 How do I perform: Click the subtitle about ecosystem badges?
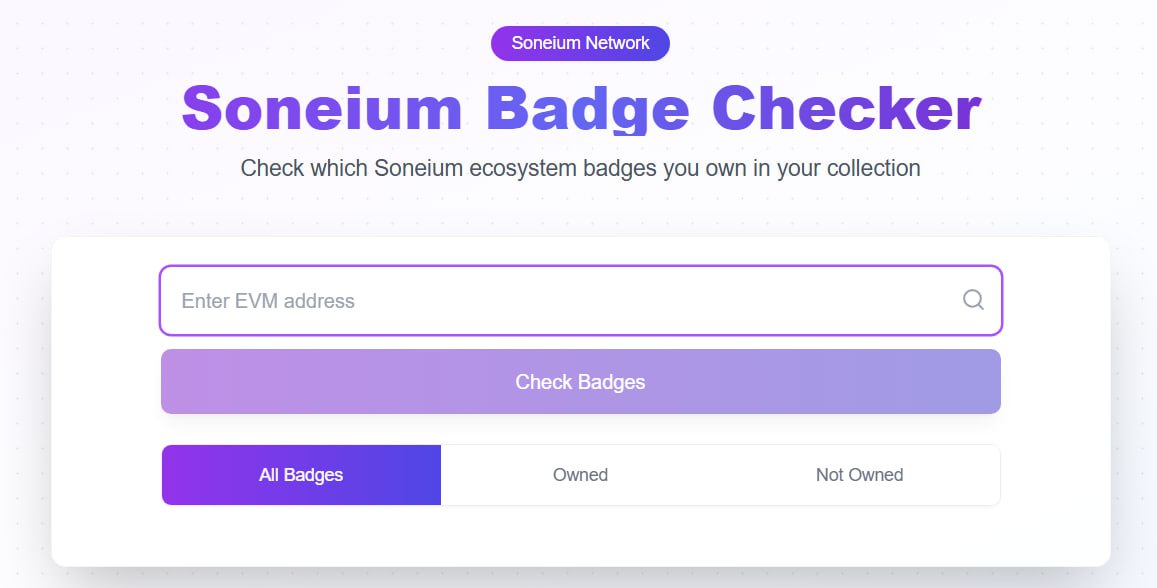tap(581, 168)
